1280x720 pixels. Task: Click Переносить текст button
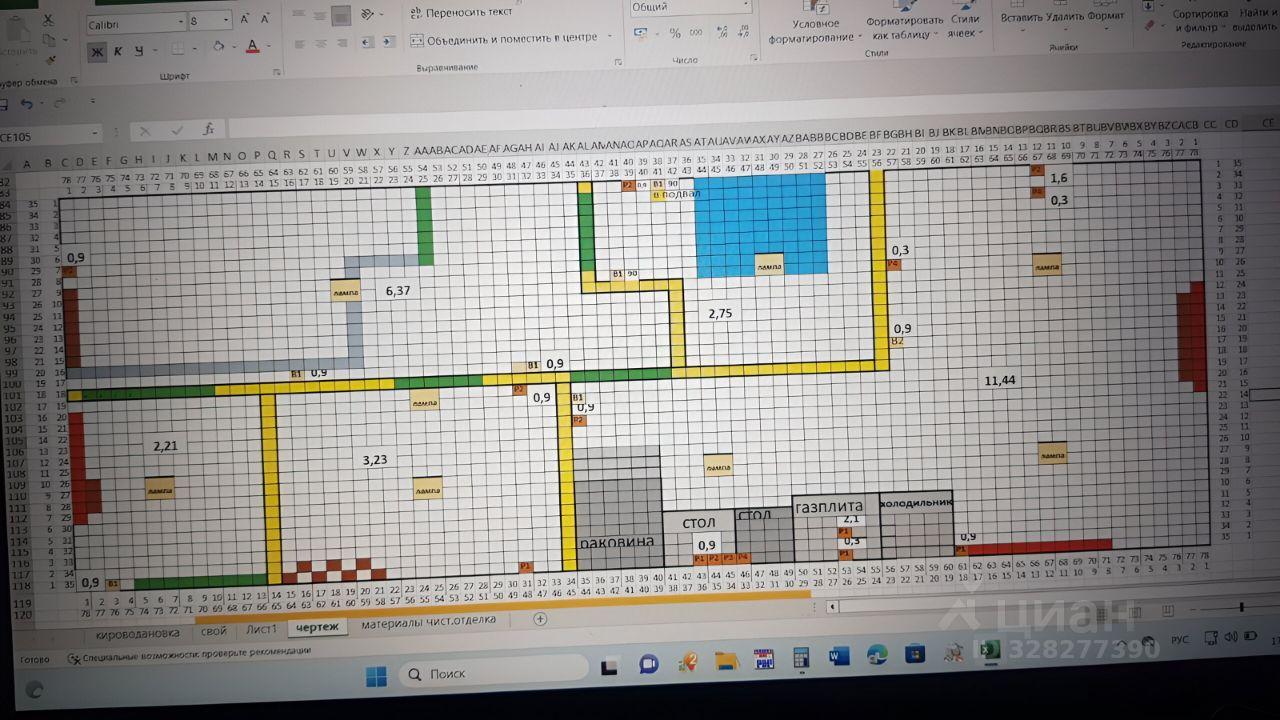461,12
